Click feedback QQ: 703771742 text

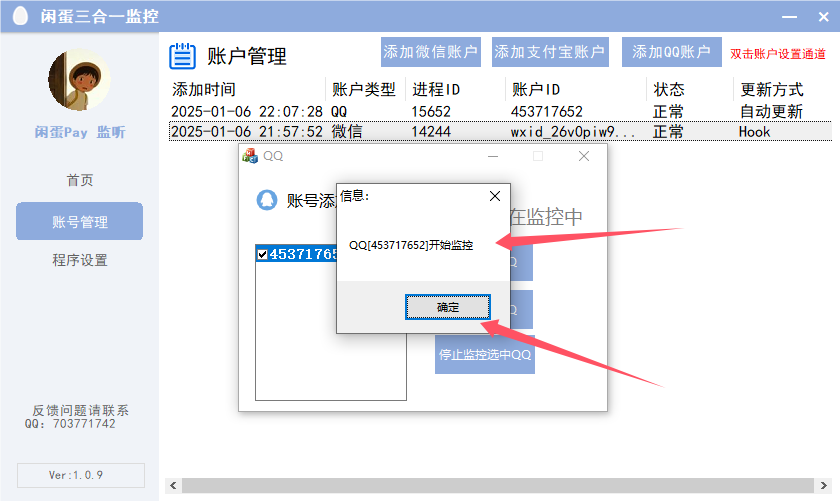(70, 424)
